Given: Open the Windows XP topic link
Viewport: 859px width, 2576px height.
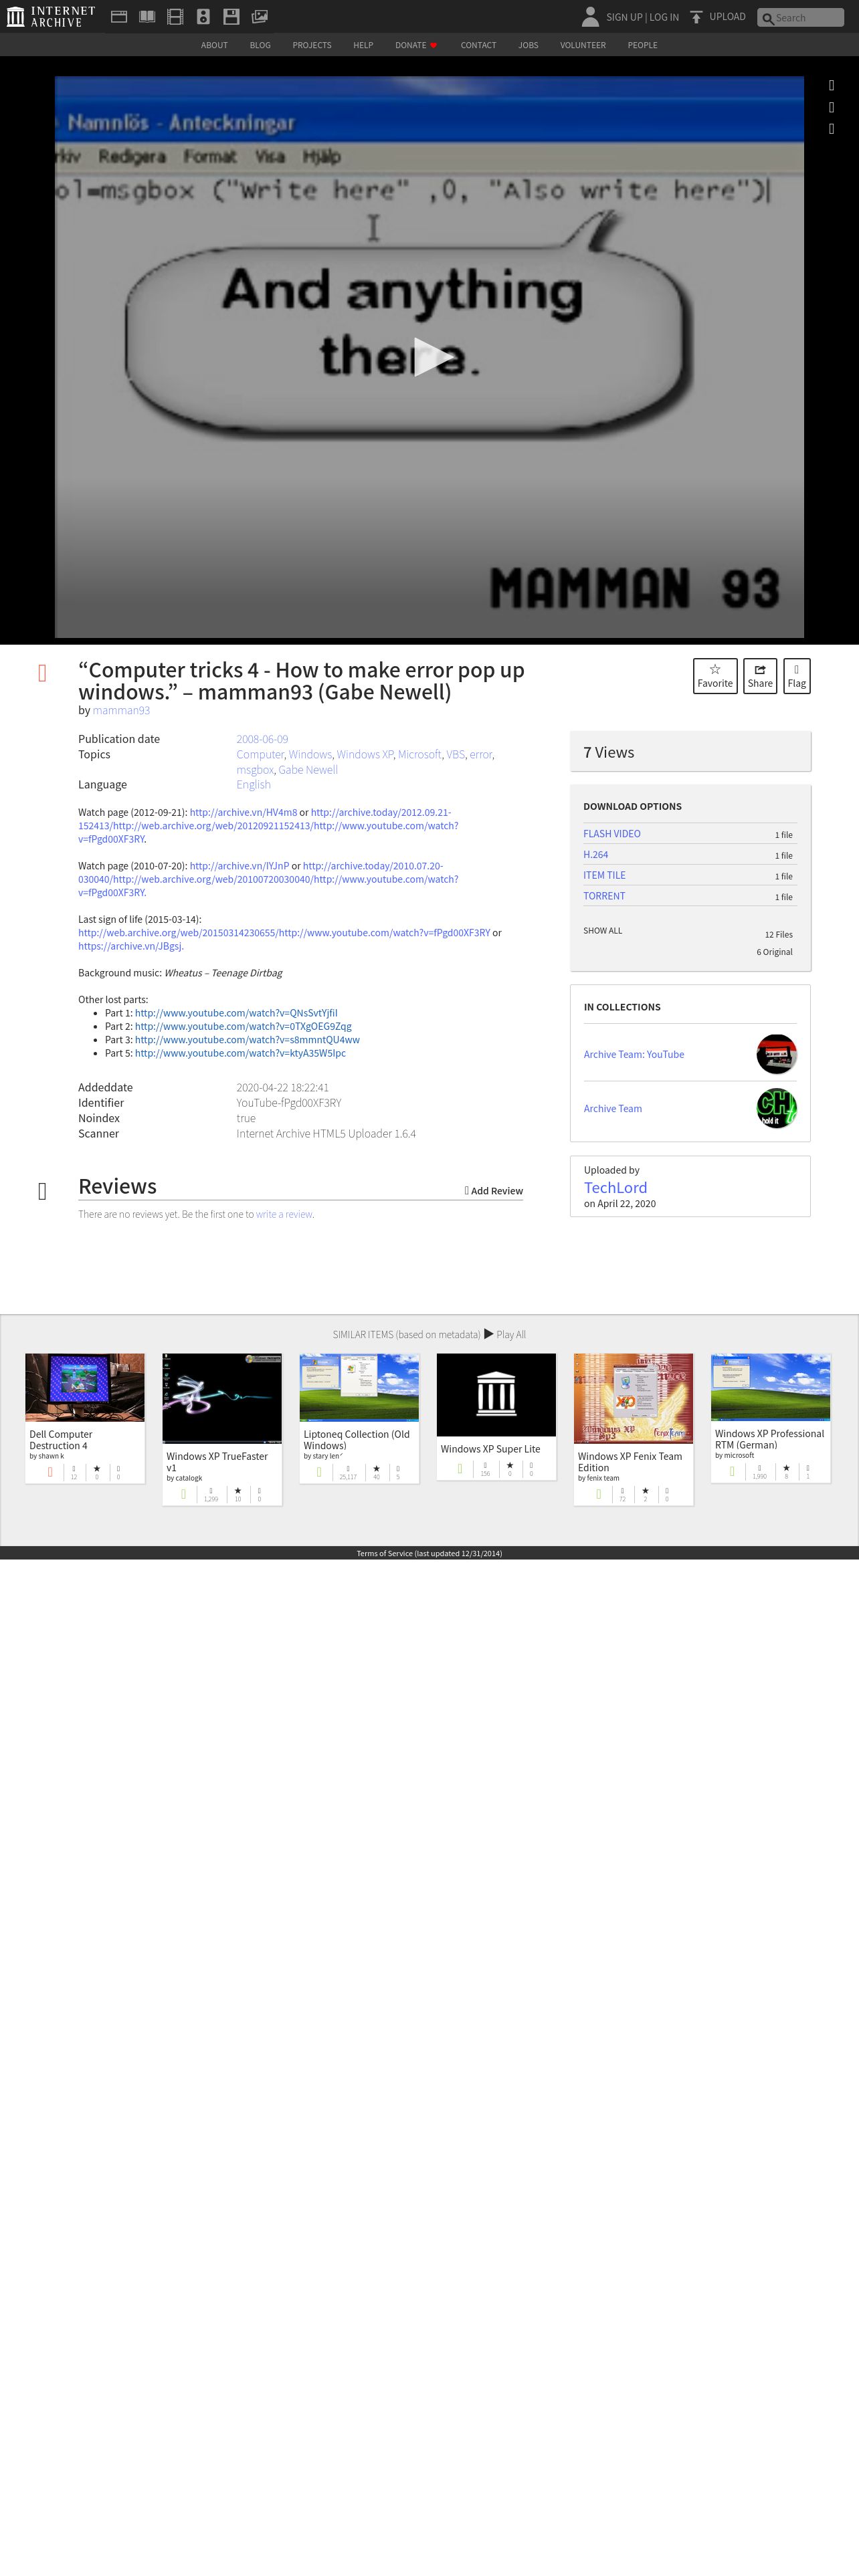Looking at the screenshot, I should tap(365, 754).
